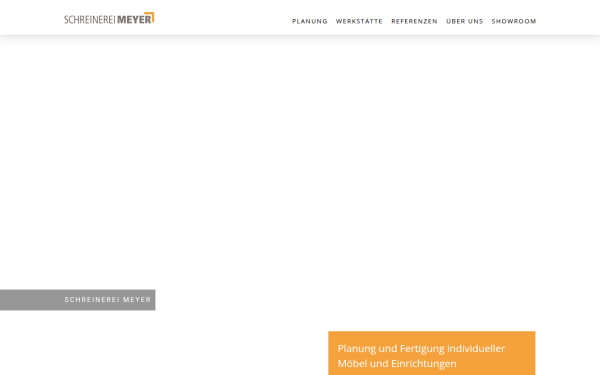Image resolution: width=600 pixels, height=375 pixels.
Task: Click the Schreinerei Meyer logo
Action: click(109, 18)
